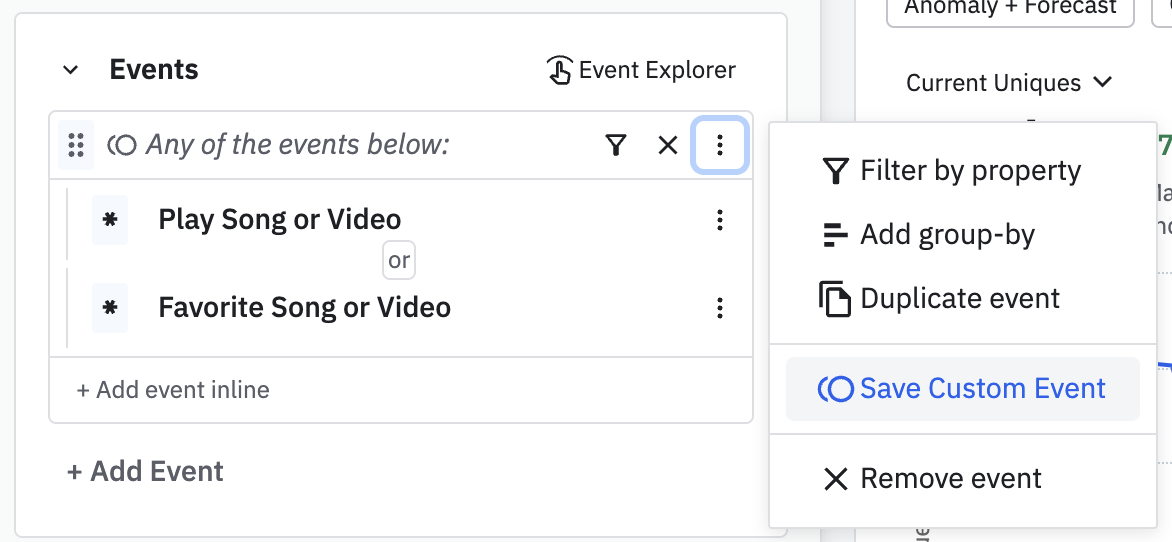
Task: Click the + Add Event button
Action: (x=146, y=471)
